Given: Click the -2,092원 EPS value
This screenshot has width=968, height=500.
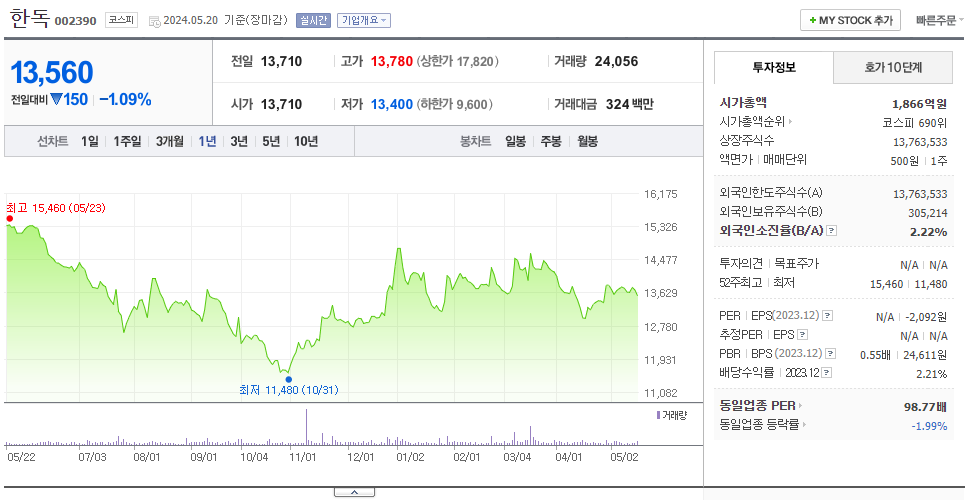Looking at the screenshot, I should (x=926, y=317).
